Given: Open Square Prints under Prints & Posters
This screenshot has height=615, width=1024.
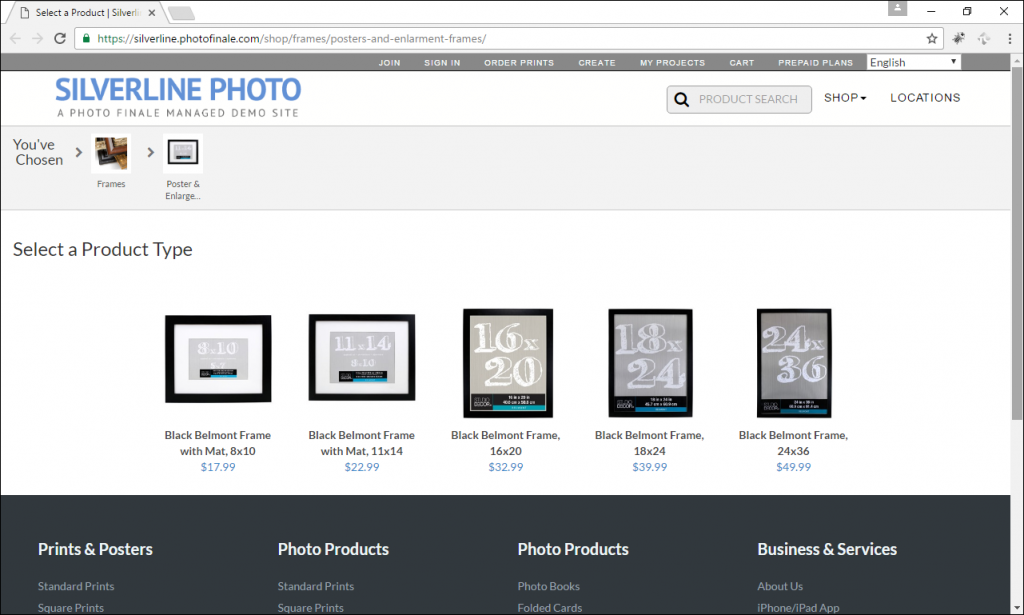Looking at the screenshot, I should click(71, 608).
